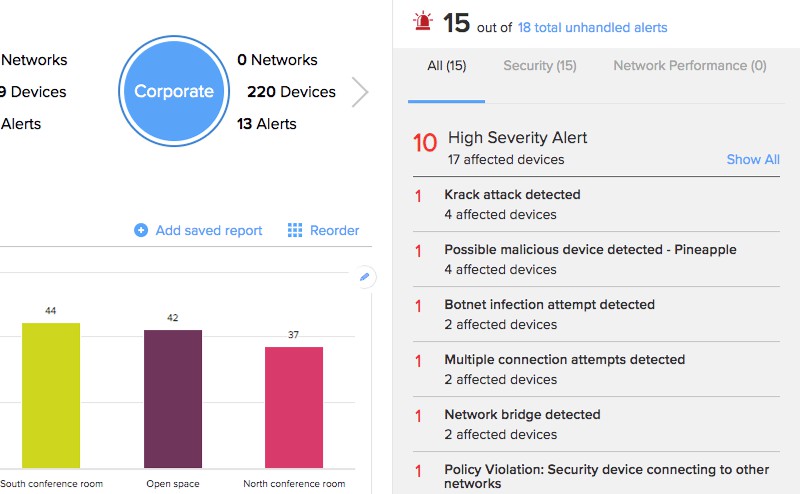
Task: Click the red alarm siren icon
Action: point(422,21)
